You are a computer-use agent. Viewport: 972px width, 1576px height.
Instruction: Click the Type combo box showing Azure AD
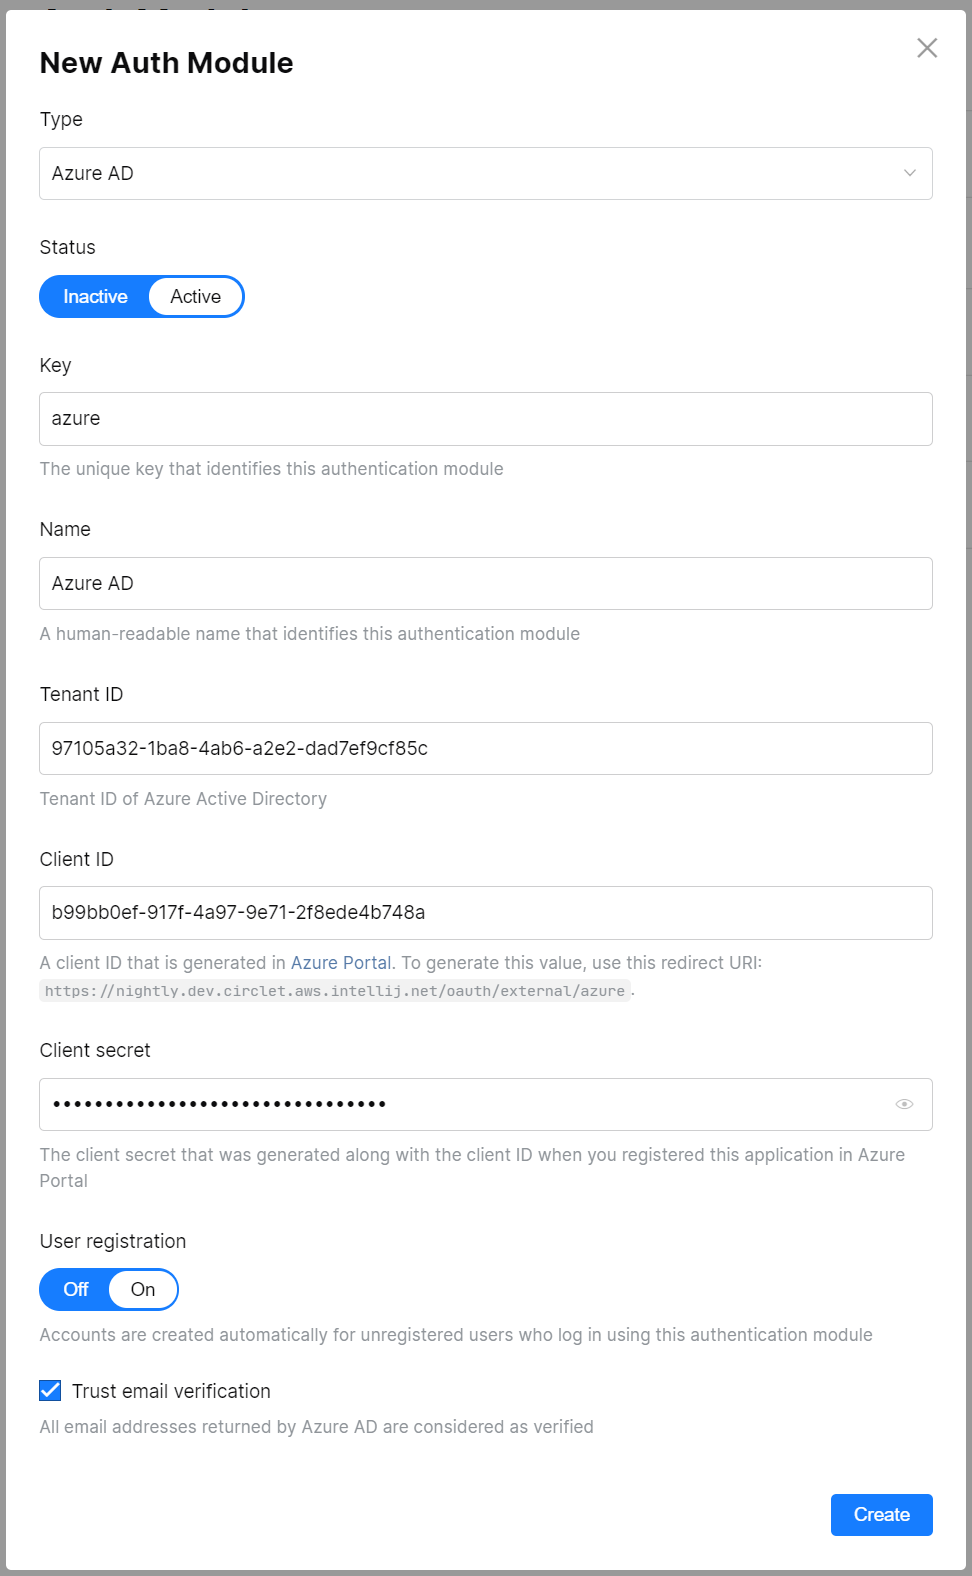(x=485, y=173)
